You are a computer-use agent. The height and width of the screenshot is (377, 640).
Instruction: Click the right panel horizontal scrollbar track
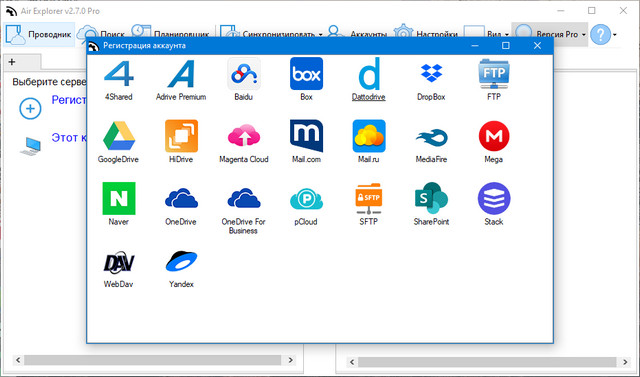tap(487, 362)
